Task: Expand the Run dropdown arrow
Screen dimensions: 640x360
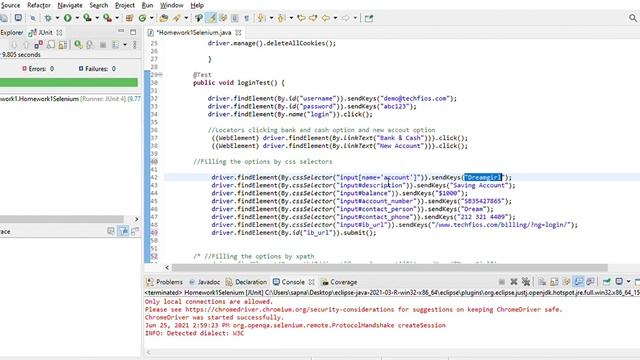Action: click(77, 18)
